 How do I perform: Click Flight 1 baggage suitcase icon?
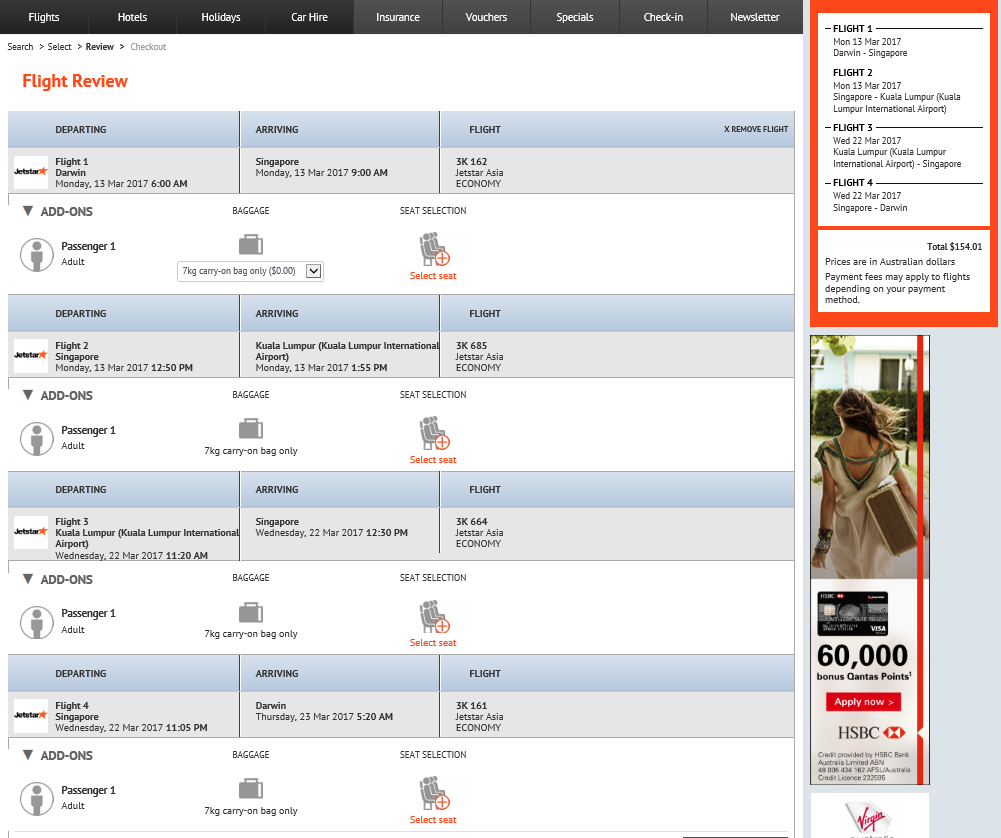click(x=251, y=244)
